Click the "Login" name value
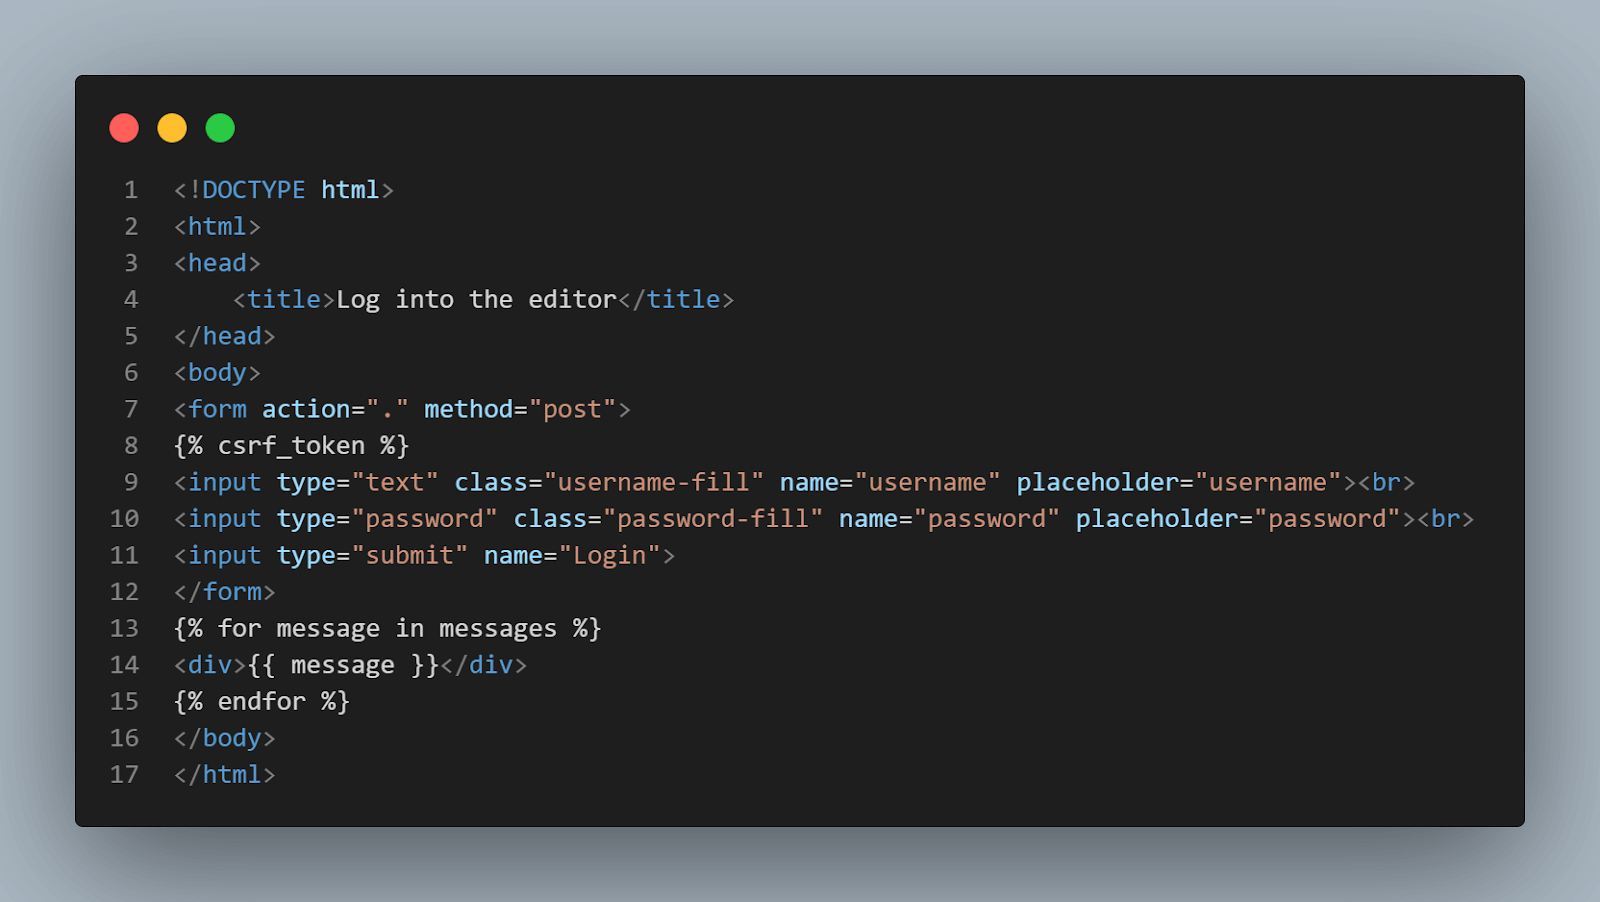 click(x=610, y=555)
